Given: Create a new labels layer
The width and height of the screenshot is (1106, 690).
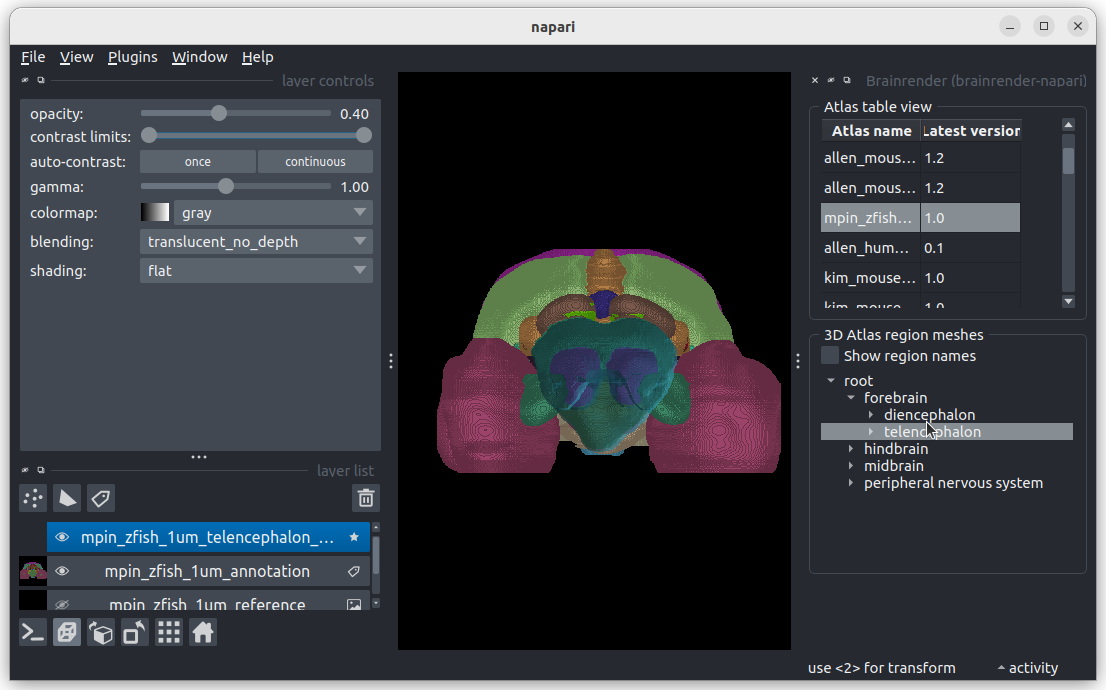Looking at the screenshot, I should coord(99,497).
